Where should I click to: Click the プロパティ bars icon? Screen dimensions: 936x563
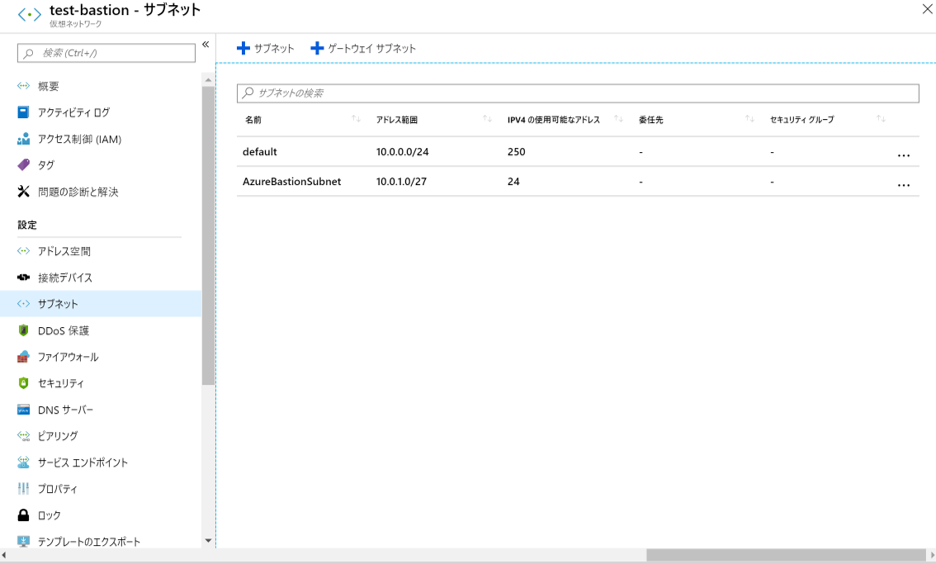23,488
